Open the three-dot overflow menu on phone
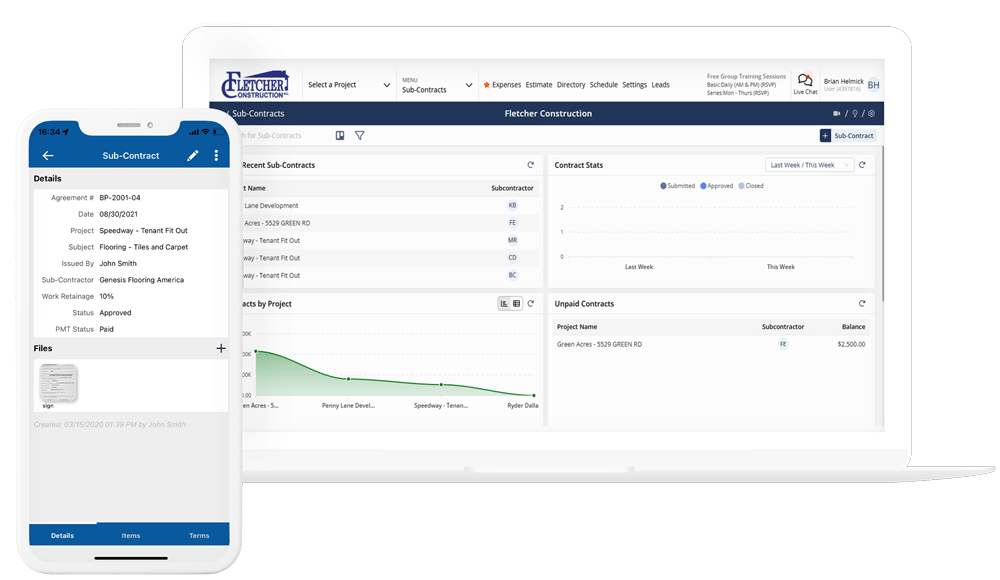Screen dimensions: 1000x580 click(x=216, y=156)
